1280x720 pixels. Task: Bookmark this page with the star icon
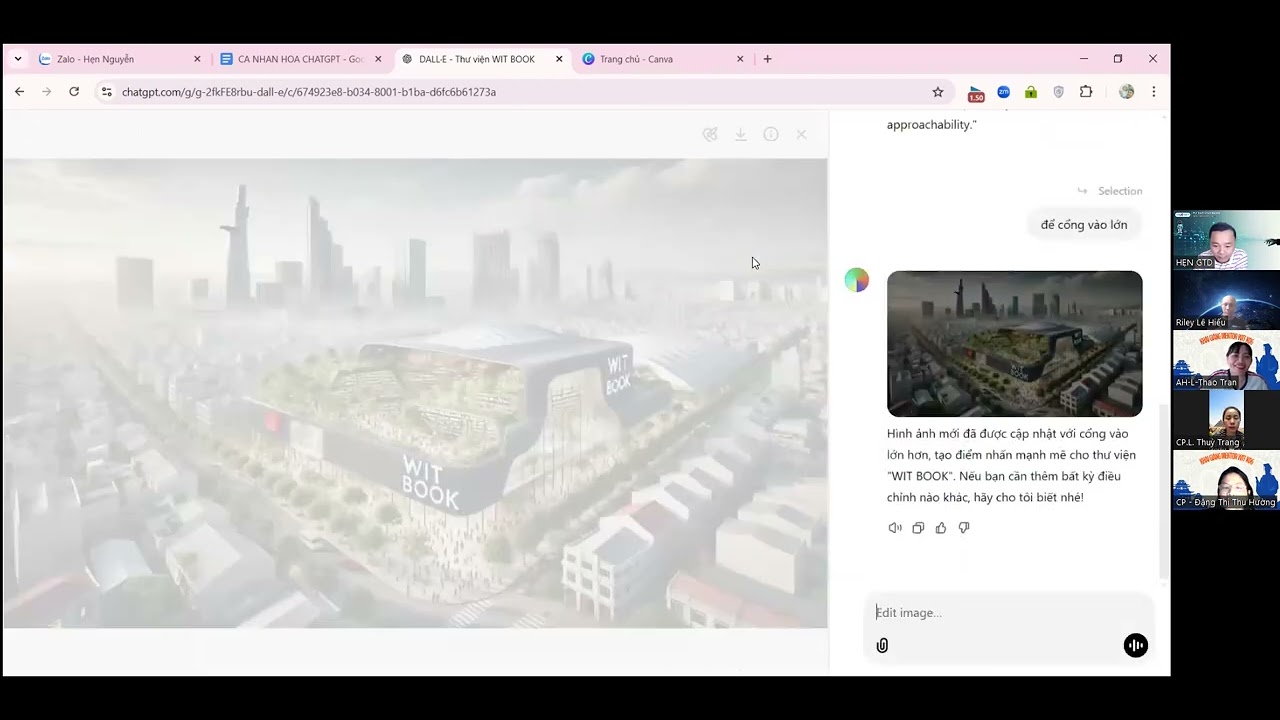pyautogui.click(x=938, y=92)
